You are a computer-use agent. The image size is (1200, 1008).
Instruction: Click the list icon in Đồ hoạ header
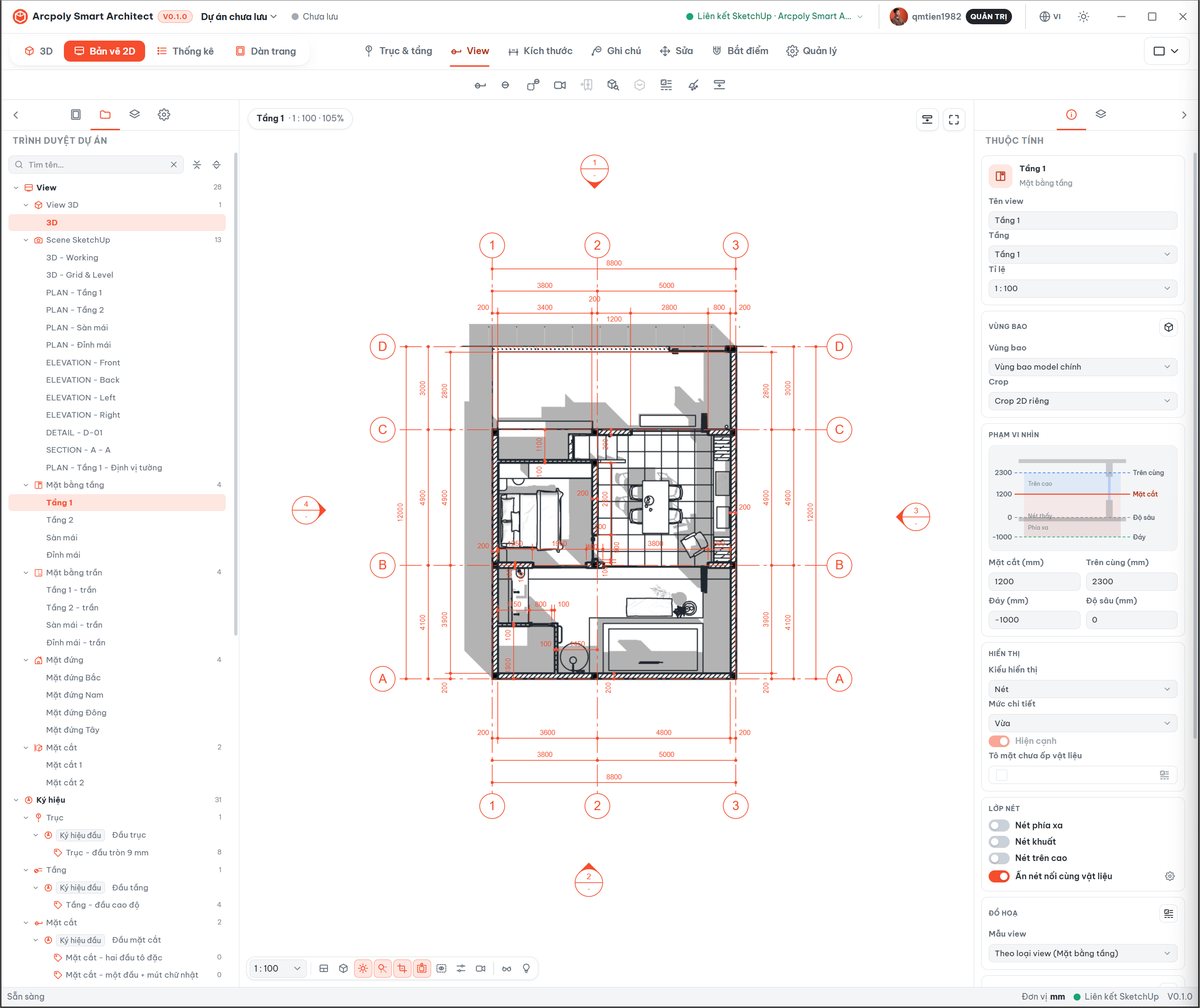point(1168,913)
